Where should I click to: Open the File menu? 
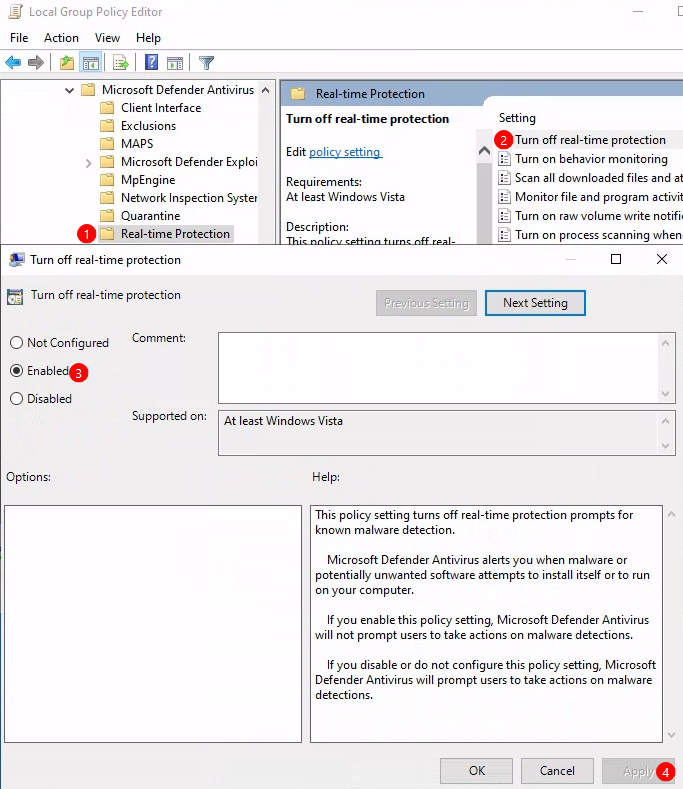[x=19, y=38]
